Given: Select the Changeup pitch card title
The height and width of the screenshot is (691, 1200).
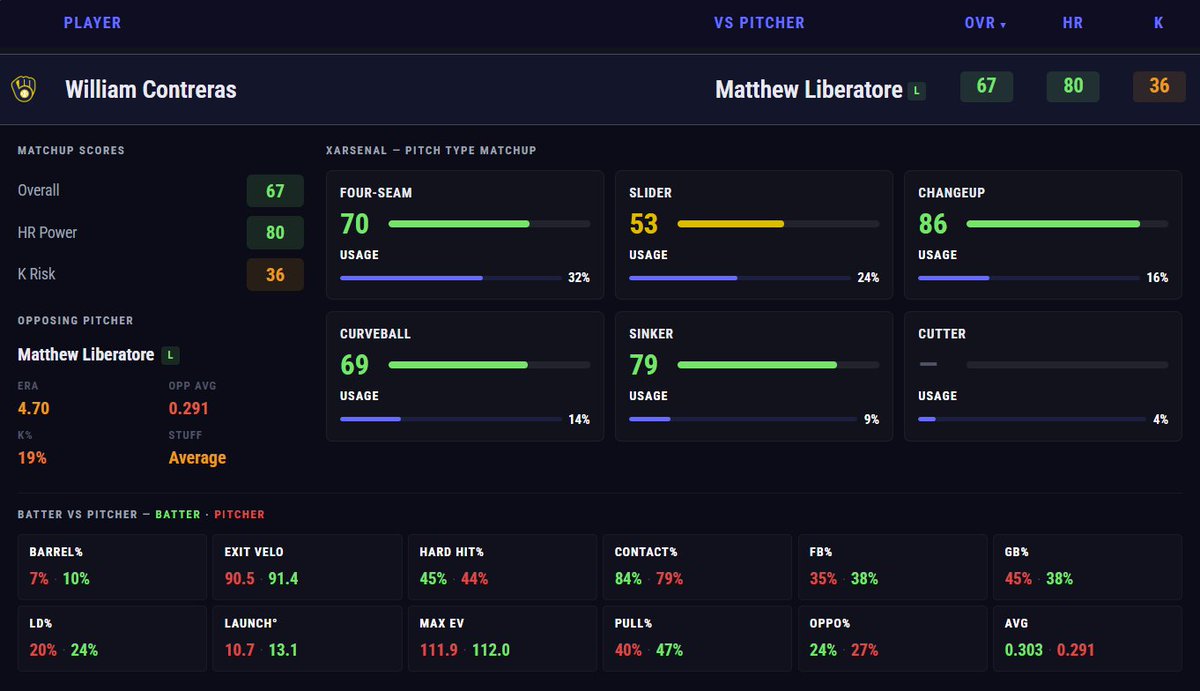Looking at the screenshot, I should (x=952, y=193).
